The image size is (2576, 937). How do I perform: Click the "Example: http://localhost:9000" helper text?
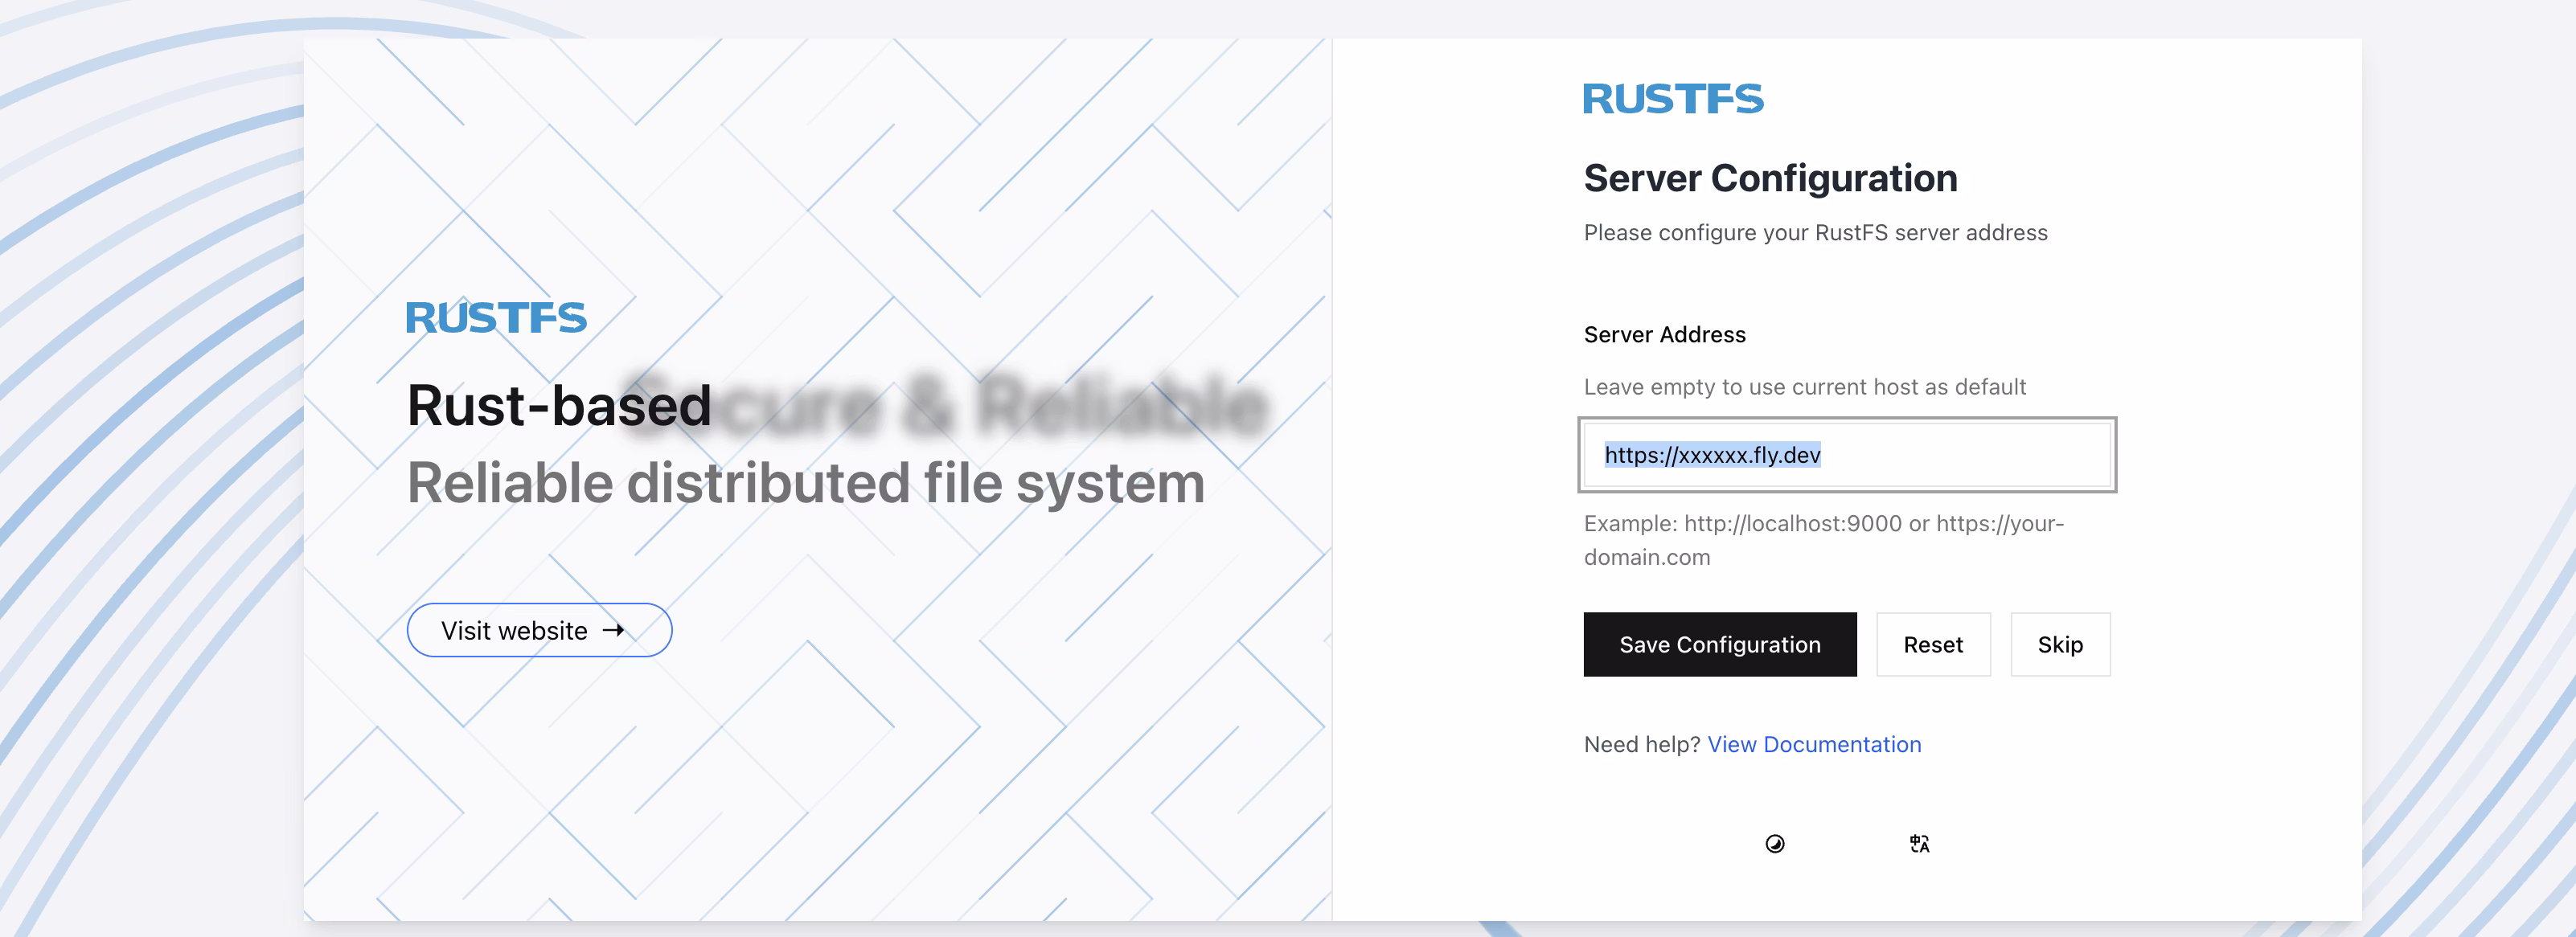(1824, 540)
